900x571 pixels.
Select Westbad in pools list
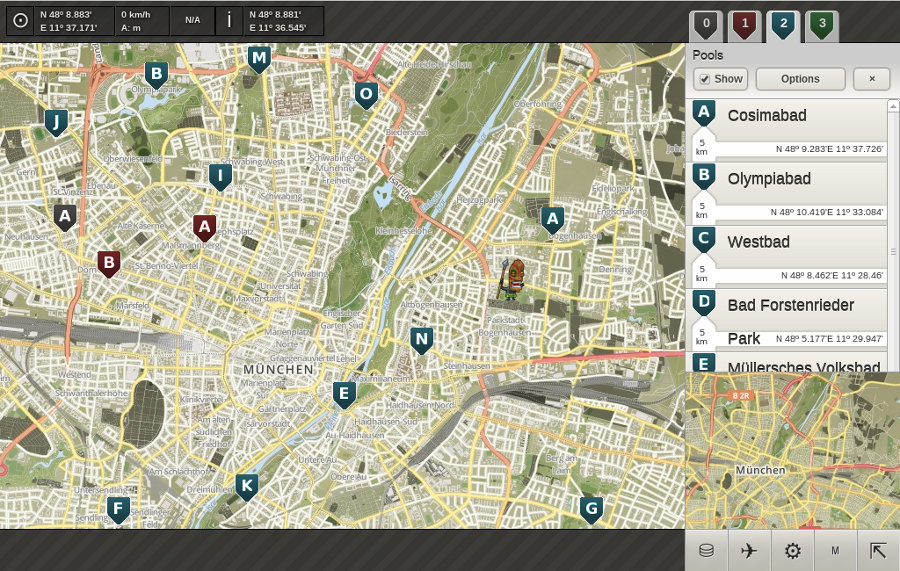[x=787, y=256]
